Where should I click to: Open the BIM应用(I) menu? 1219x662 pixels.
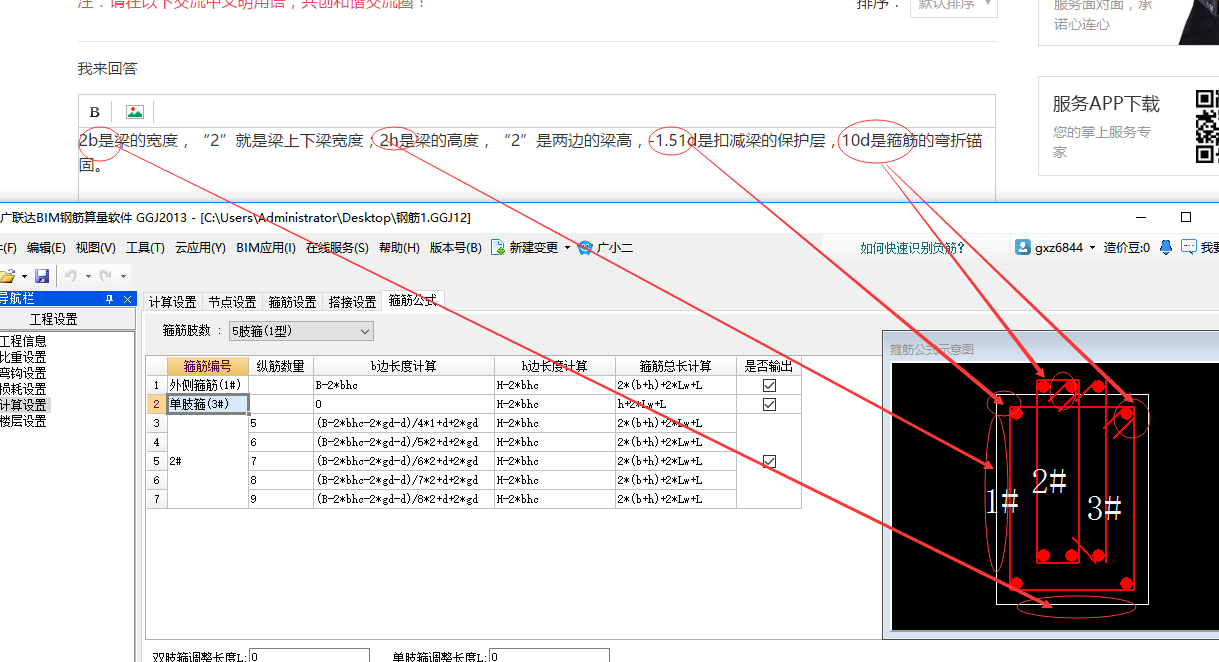266,248
